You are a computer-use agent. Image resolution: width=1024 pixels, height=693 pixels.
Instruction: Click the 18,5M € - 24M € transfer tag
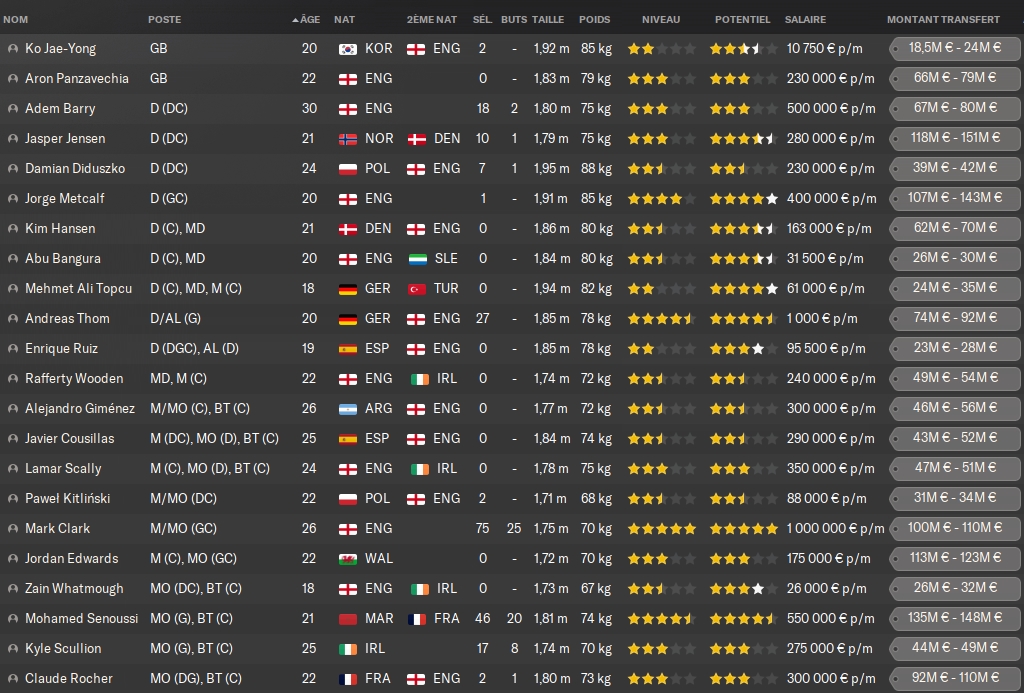click(954, 48)
